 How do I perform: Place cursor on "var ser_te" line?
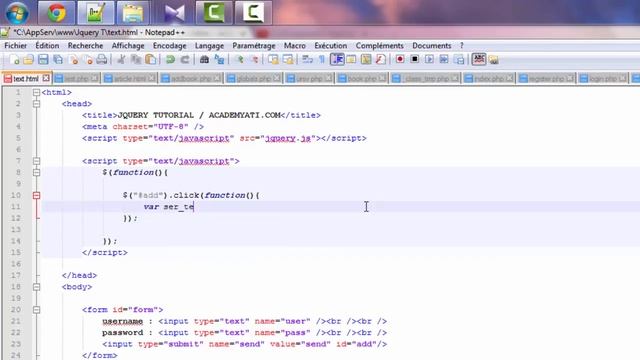point(341,207)
